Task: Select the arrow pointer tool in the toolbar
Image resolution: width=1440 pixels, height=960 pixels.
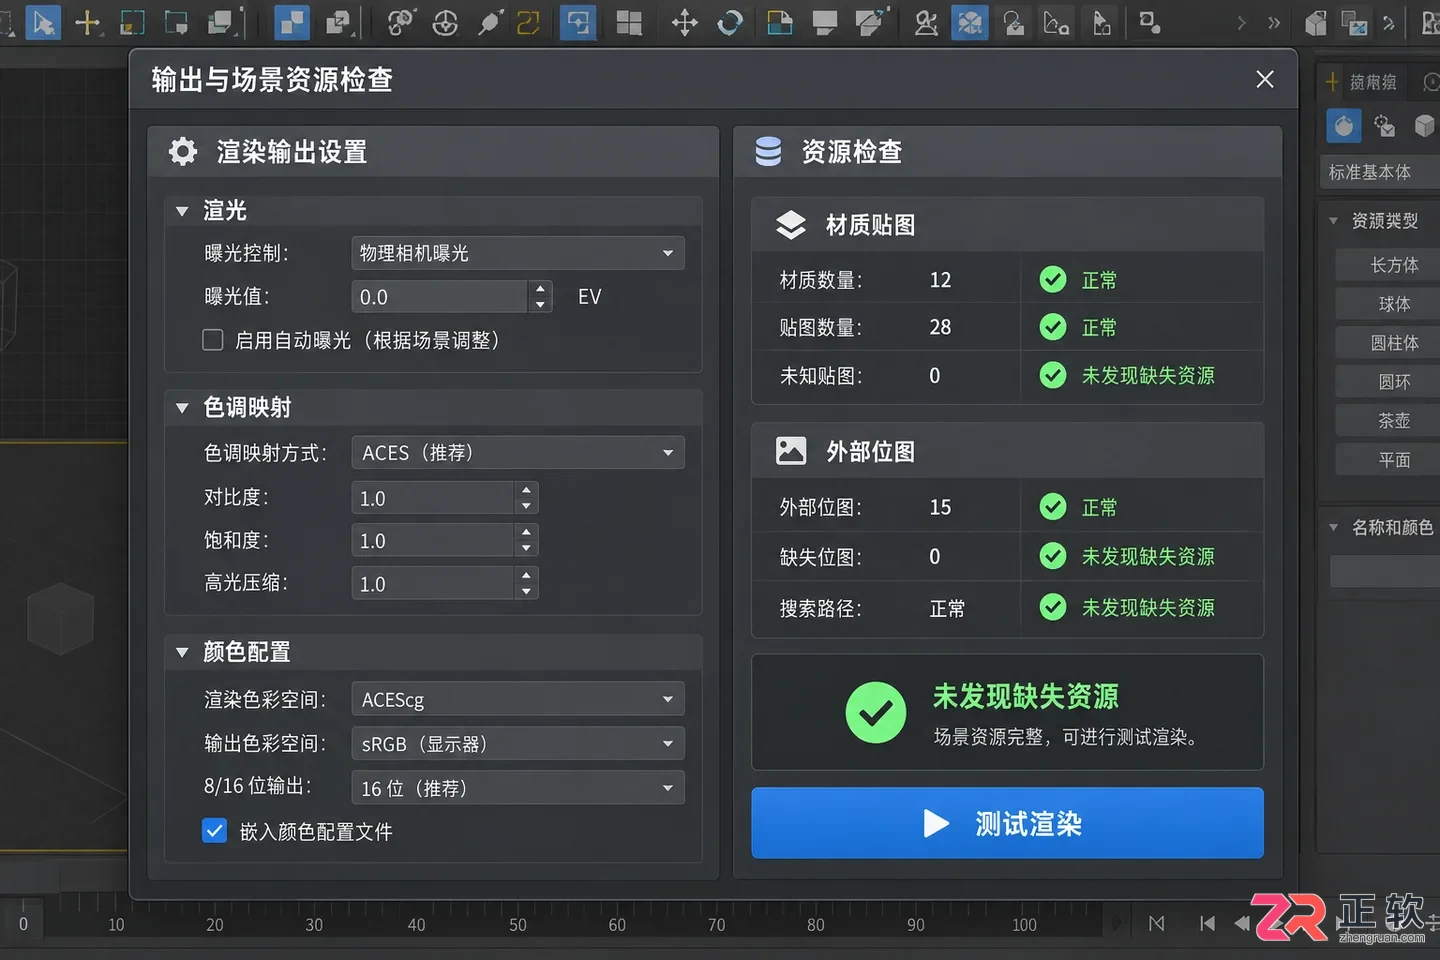Action: point(43,22)
